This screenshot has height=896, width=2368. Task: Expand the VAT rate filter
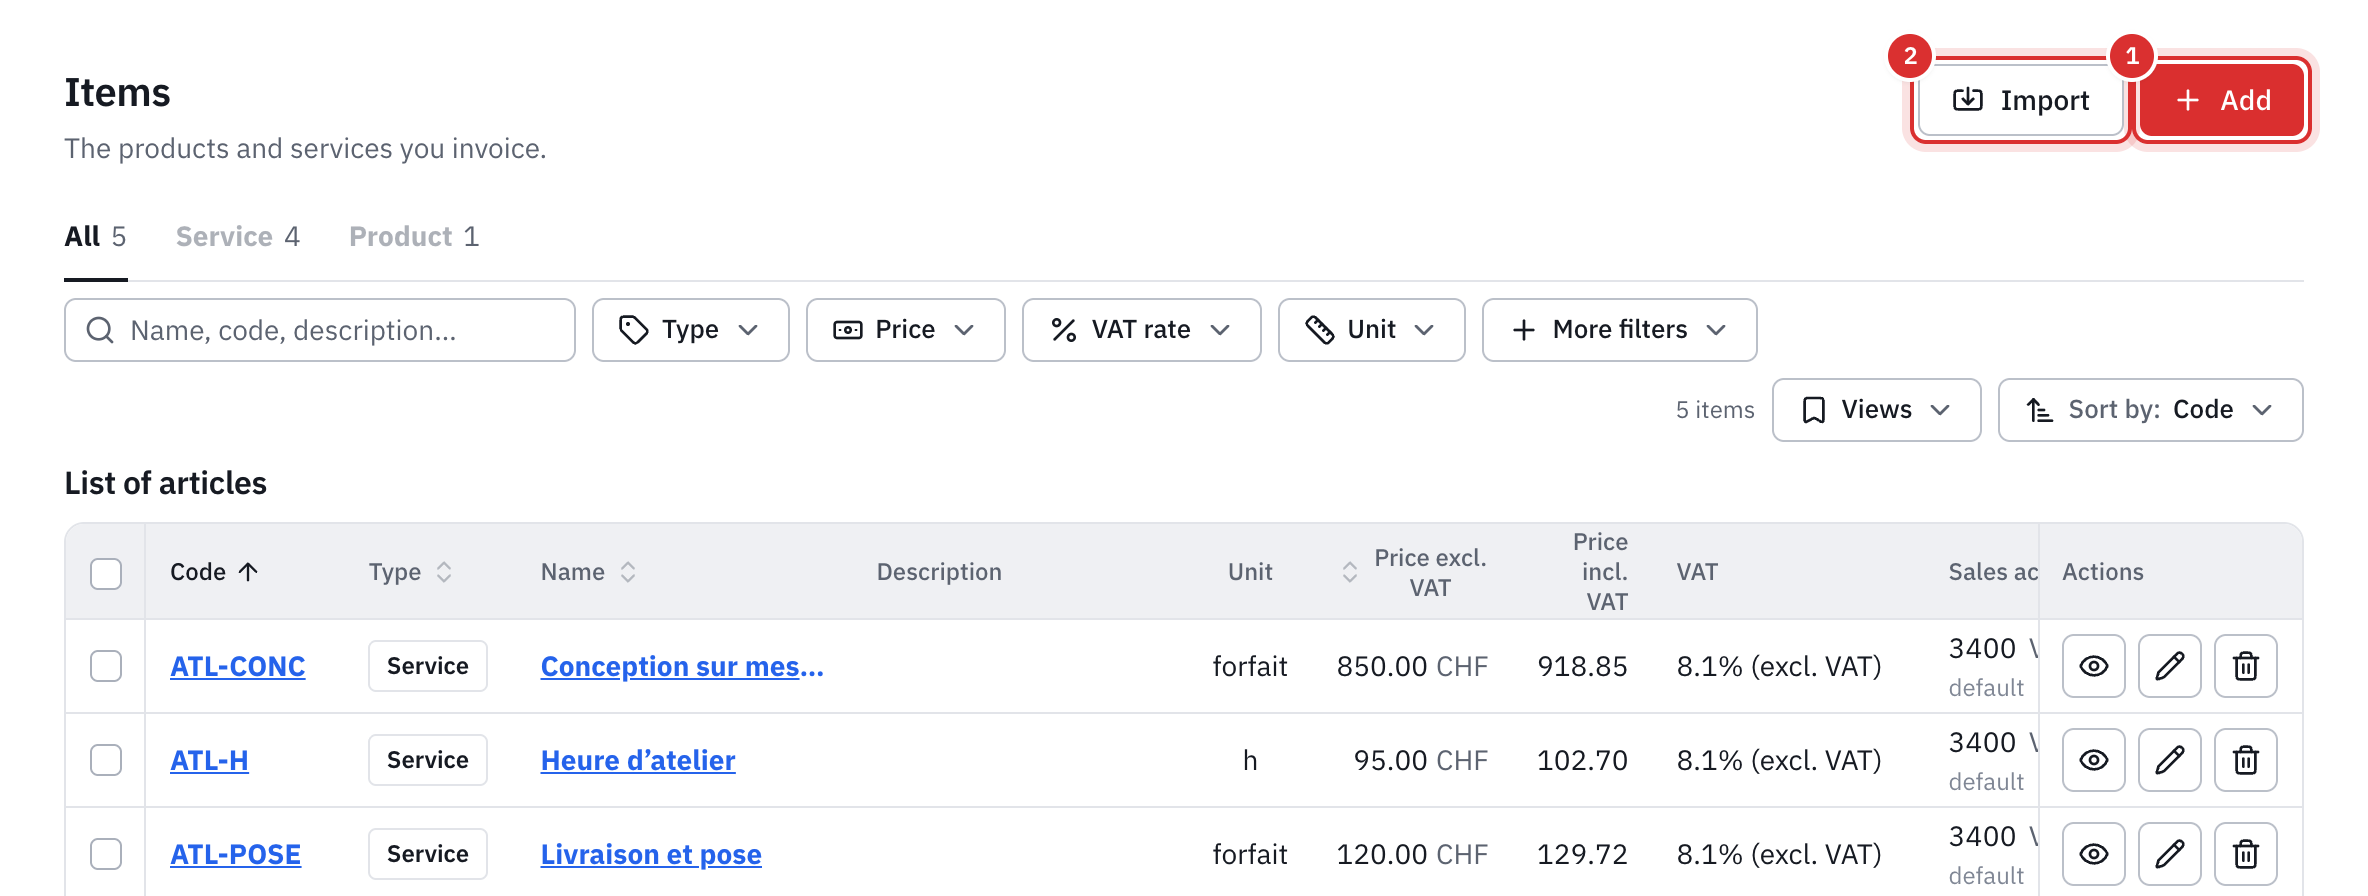click(x=1141, y=330)
